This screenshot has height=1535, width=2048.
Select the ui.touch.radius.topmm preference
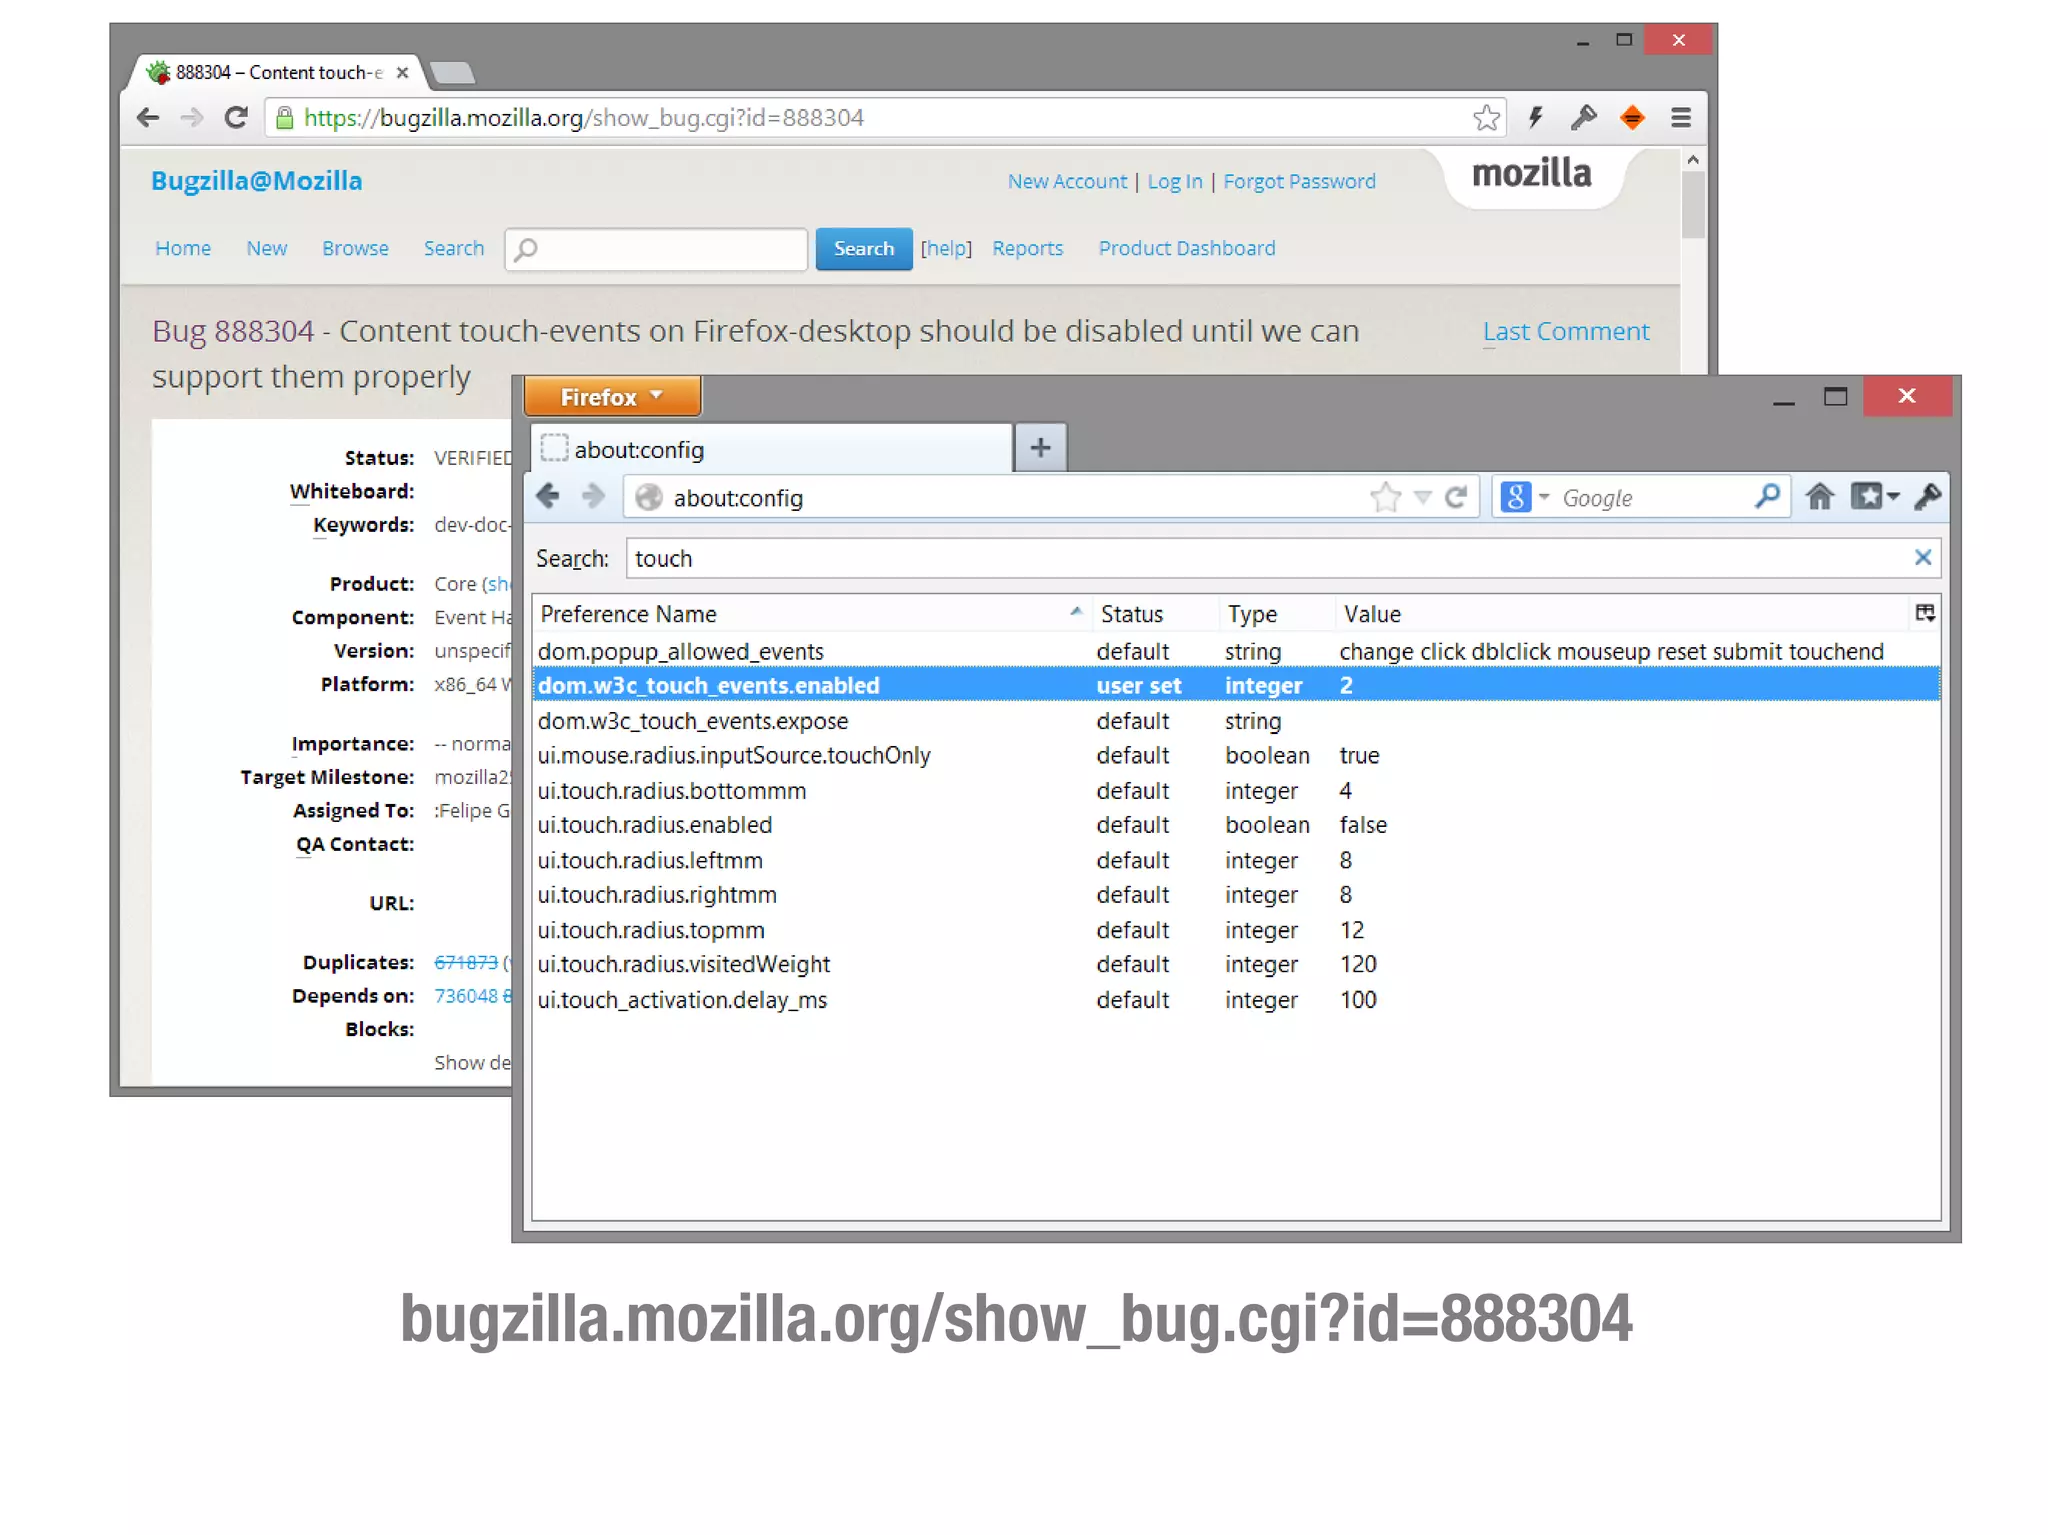point(1236,930)
